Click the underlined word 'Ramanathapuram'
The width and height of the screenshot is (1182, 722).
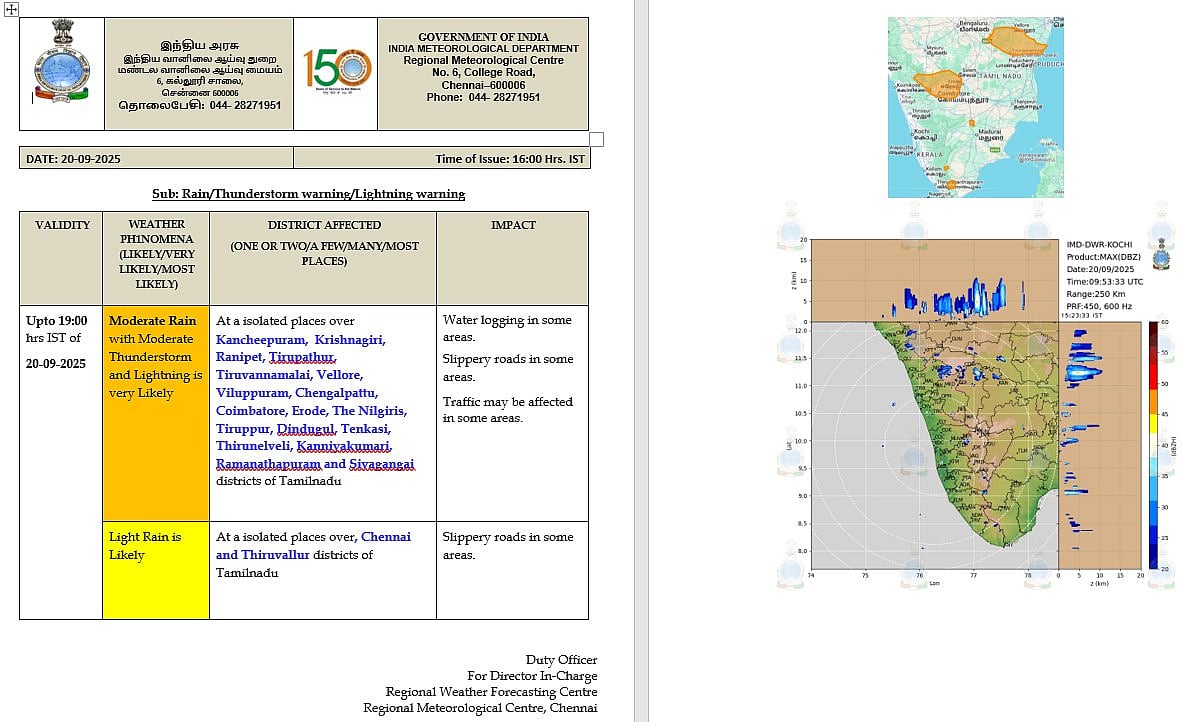(268, 463)
